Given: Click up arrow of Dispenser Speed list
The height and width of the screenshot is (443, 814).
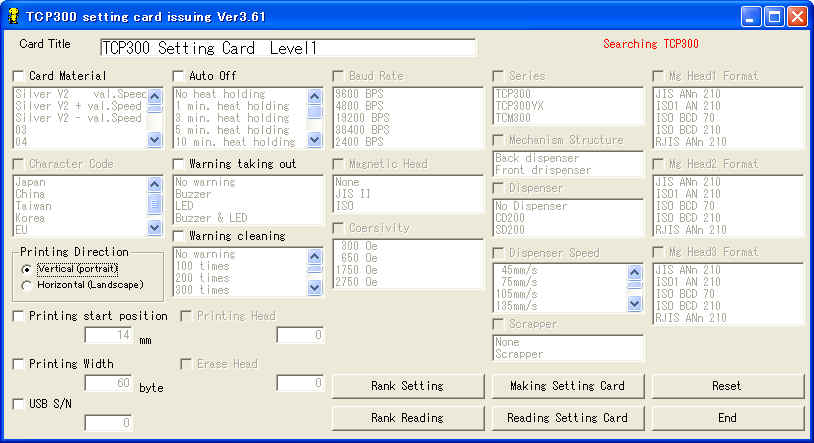Looking at the screenshot, I should 634,272.
